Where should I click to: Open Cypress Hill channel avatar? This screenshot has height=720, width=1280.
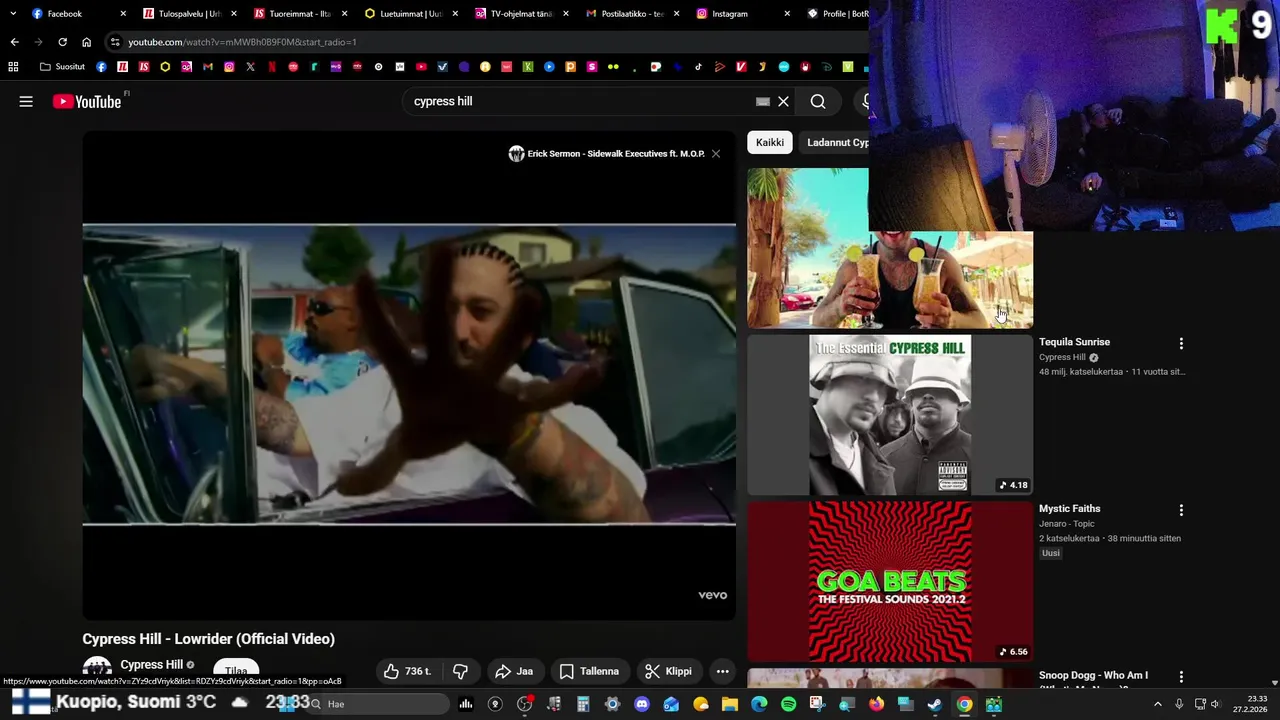[97, 669]
